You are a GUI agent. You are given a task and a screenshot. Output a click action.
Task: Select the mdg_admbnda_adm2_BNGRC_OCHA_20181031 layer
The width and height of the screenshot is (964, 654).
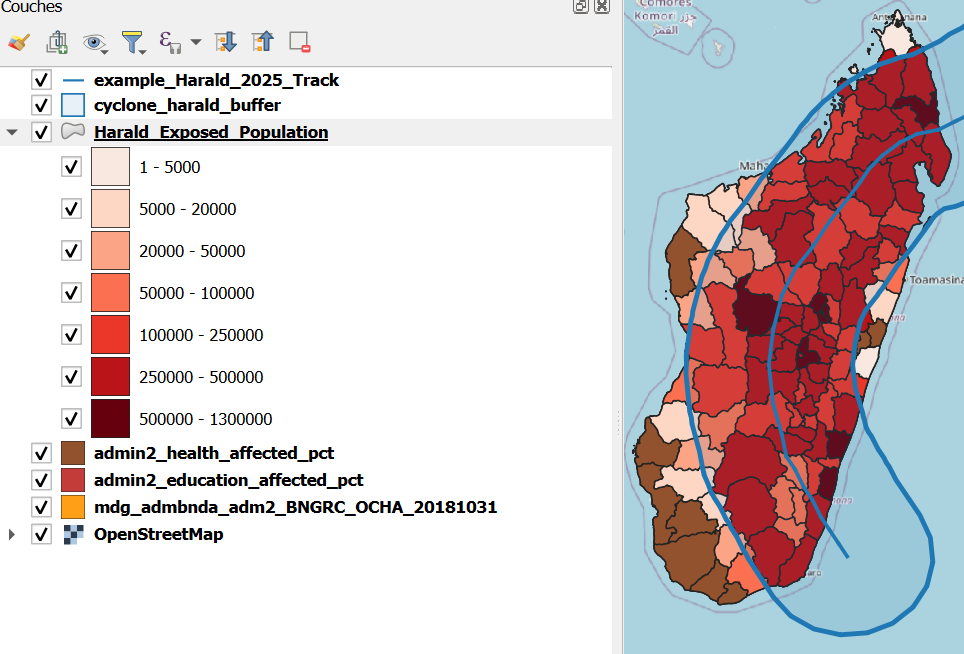click(295, 507)
